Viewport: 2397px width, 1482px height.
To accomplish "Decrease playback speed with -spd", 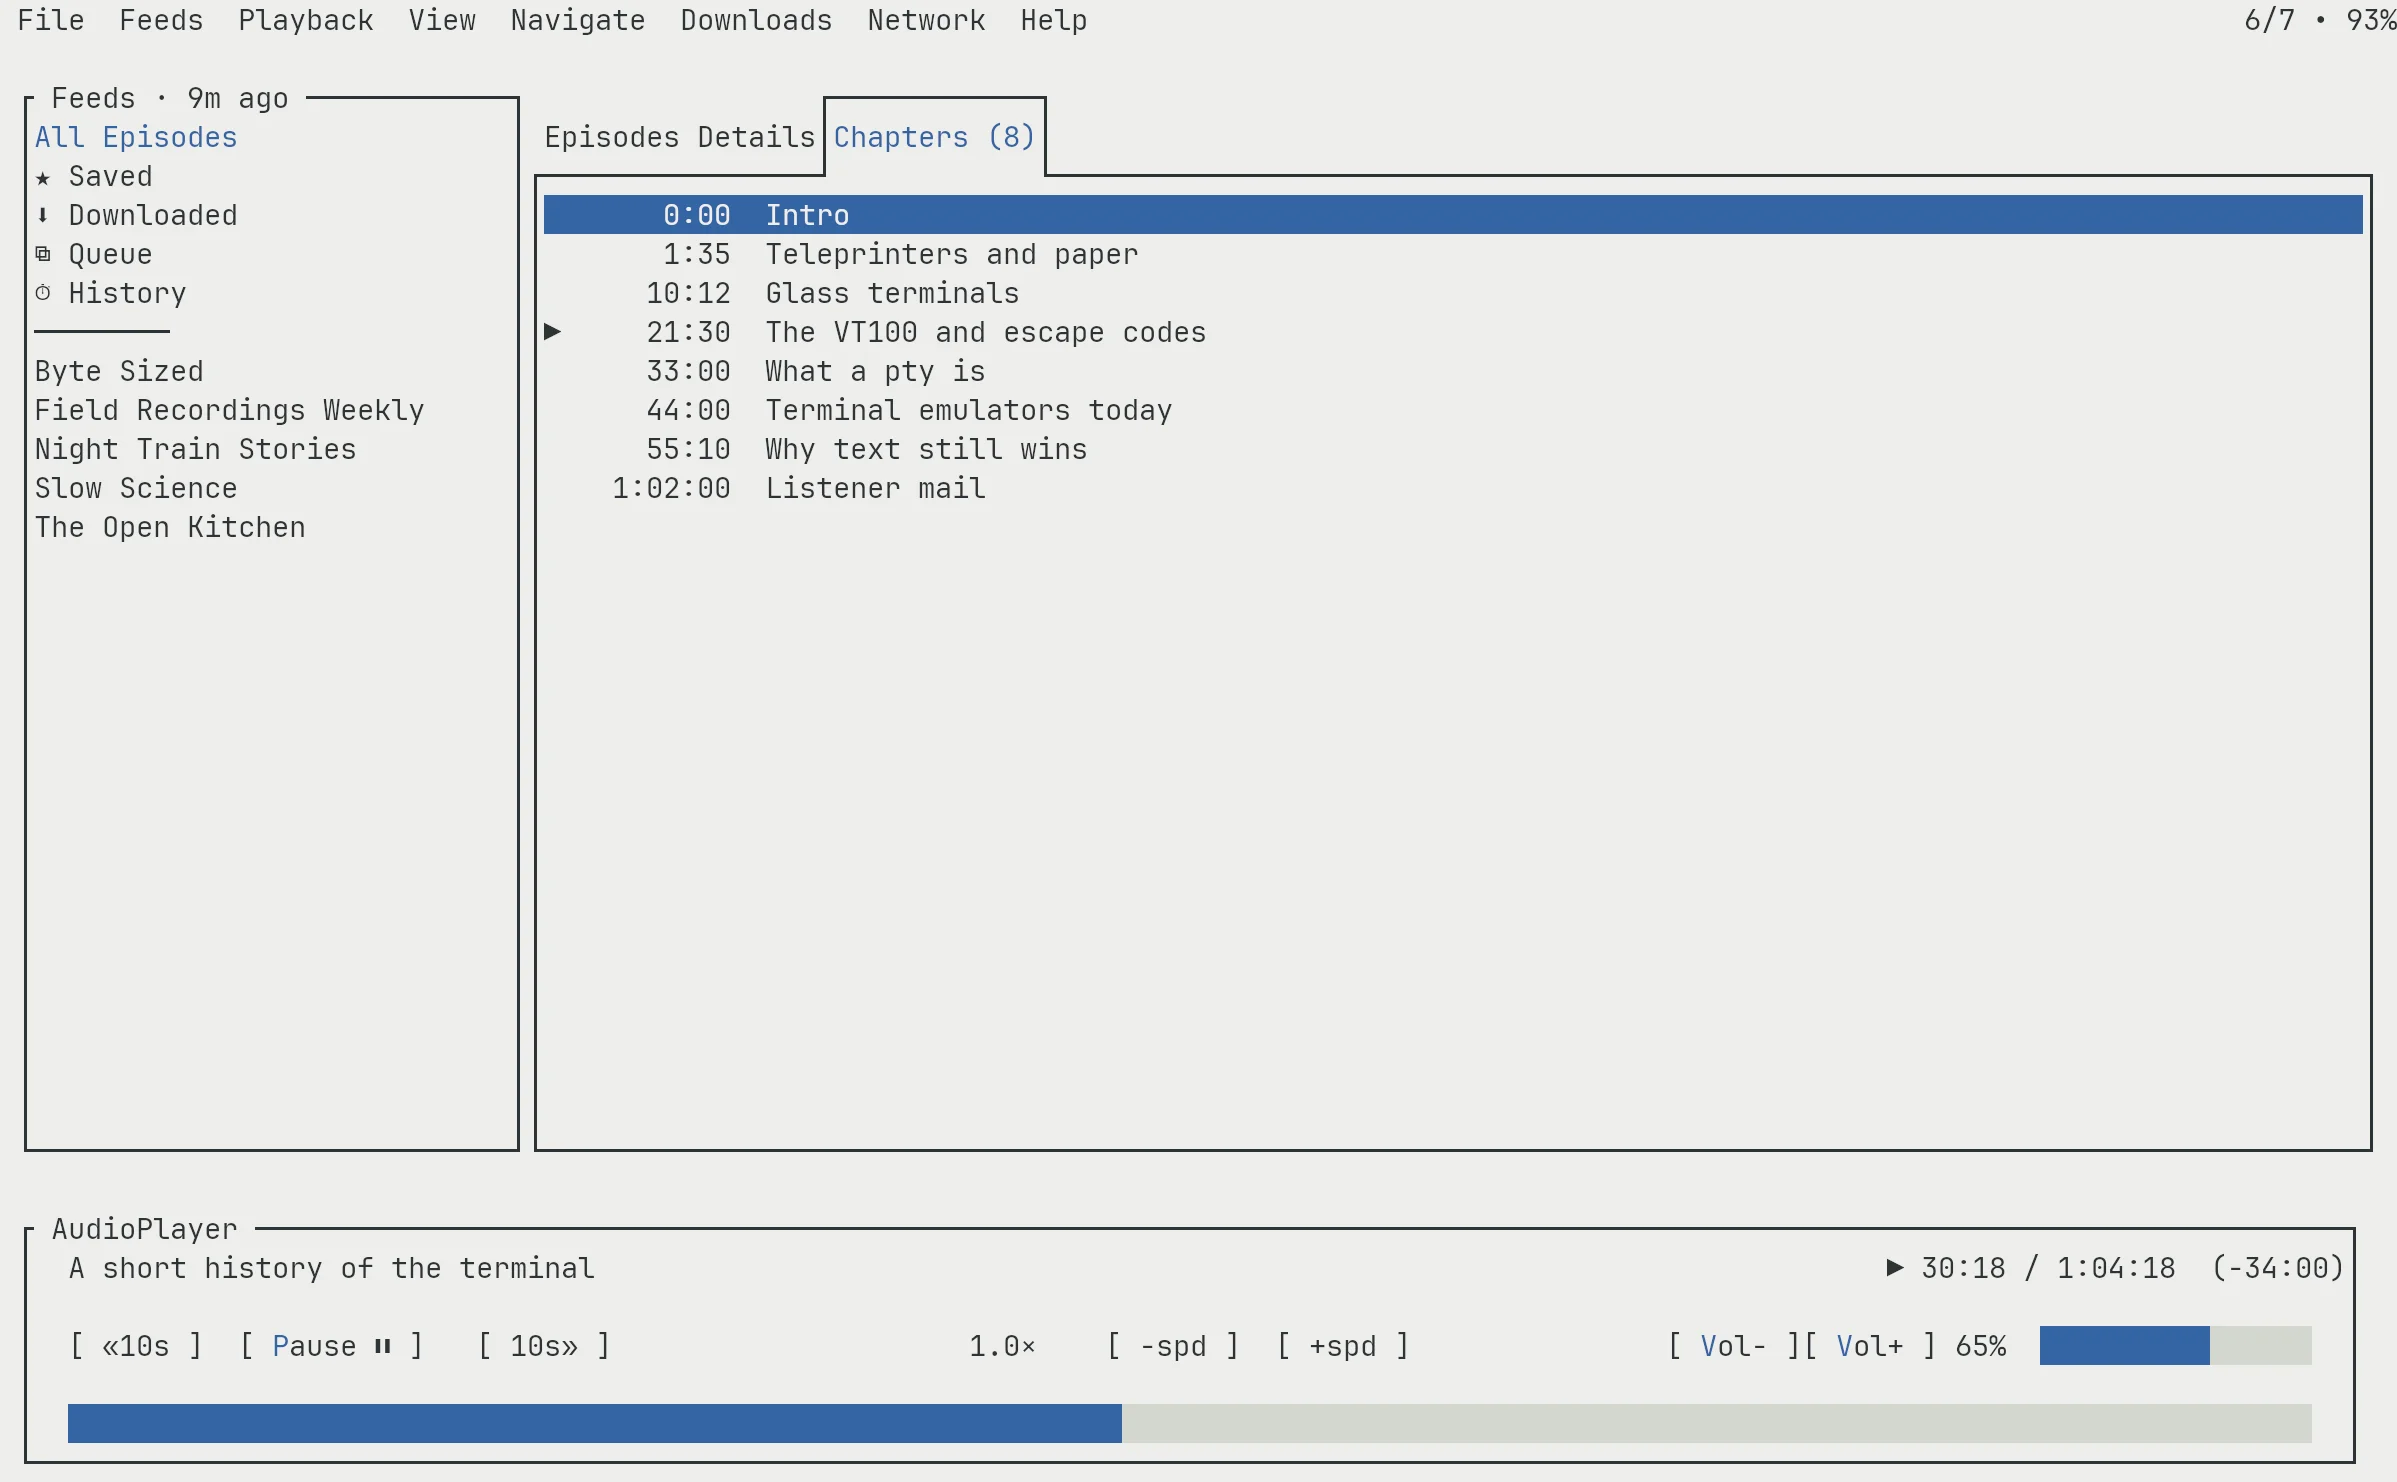I will (1173, 1346).
